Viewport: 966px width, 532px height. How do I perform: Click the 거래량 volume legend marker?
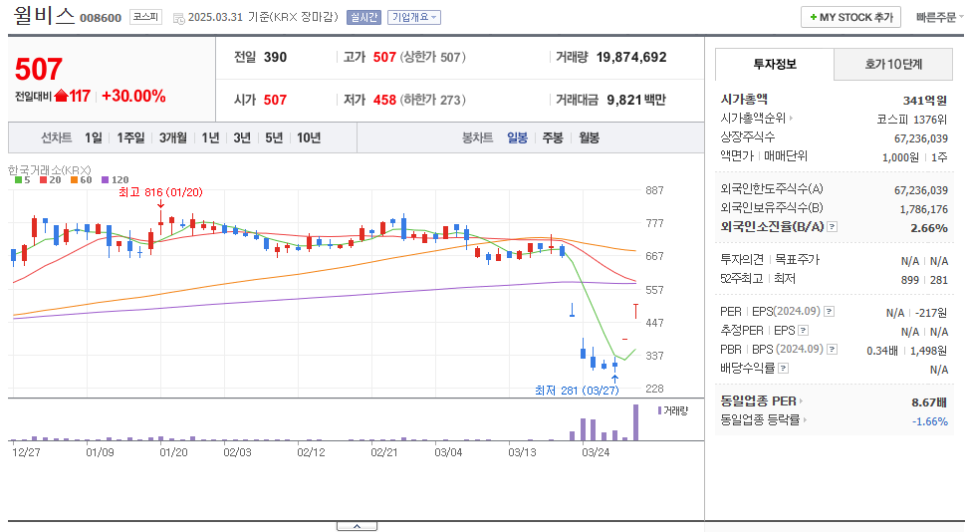coord(660,410)
